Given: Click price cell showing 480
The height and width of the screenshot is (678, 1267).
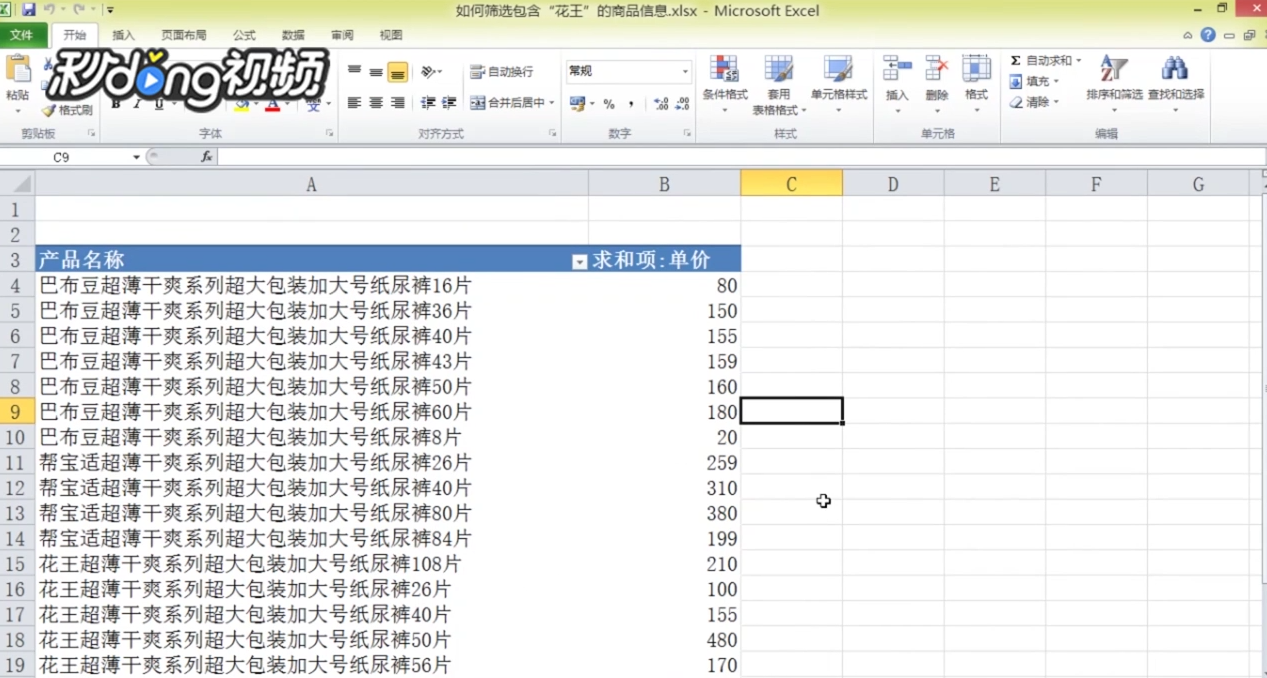Looking at the screenshot, I should [664, 640].
